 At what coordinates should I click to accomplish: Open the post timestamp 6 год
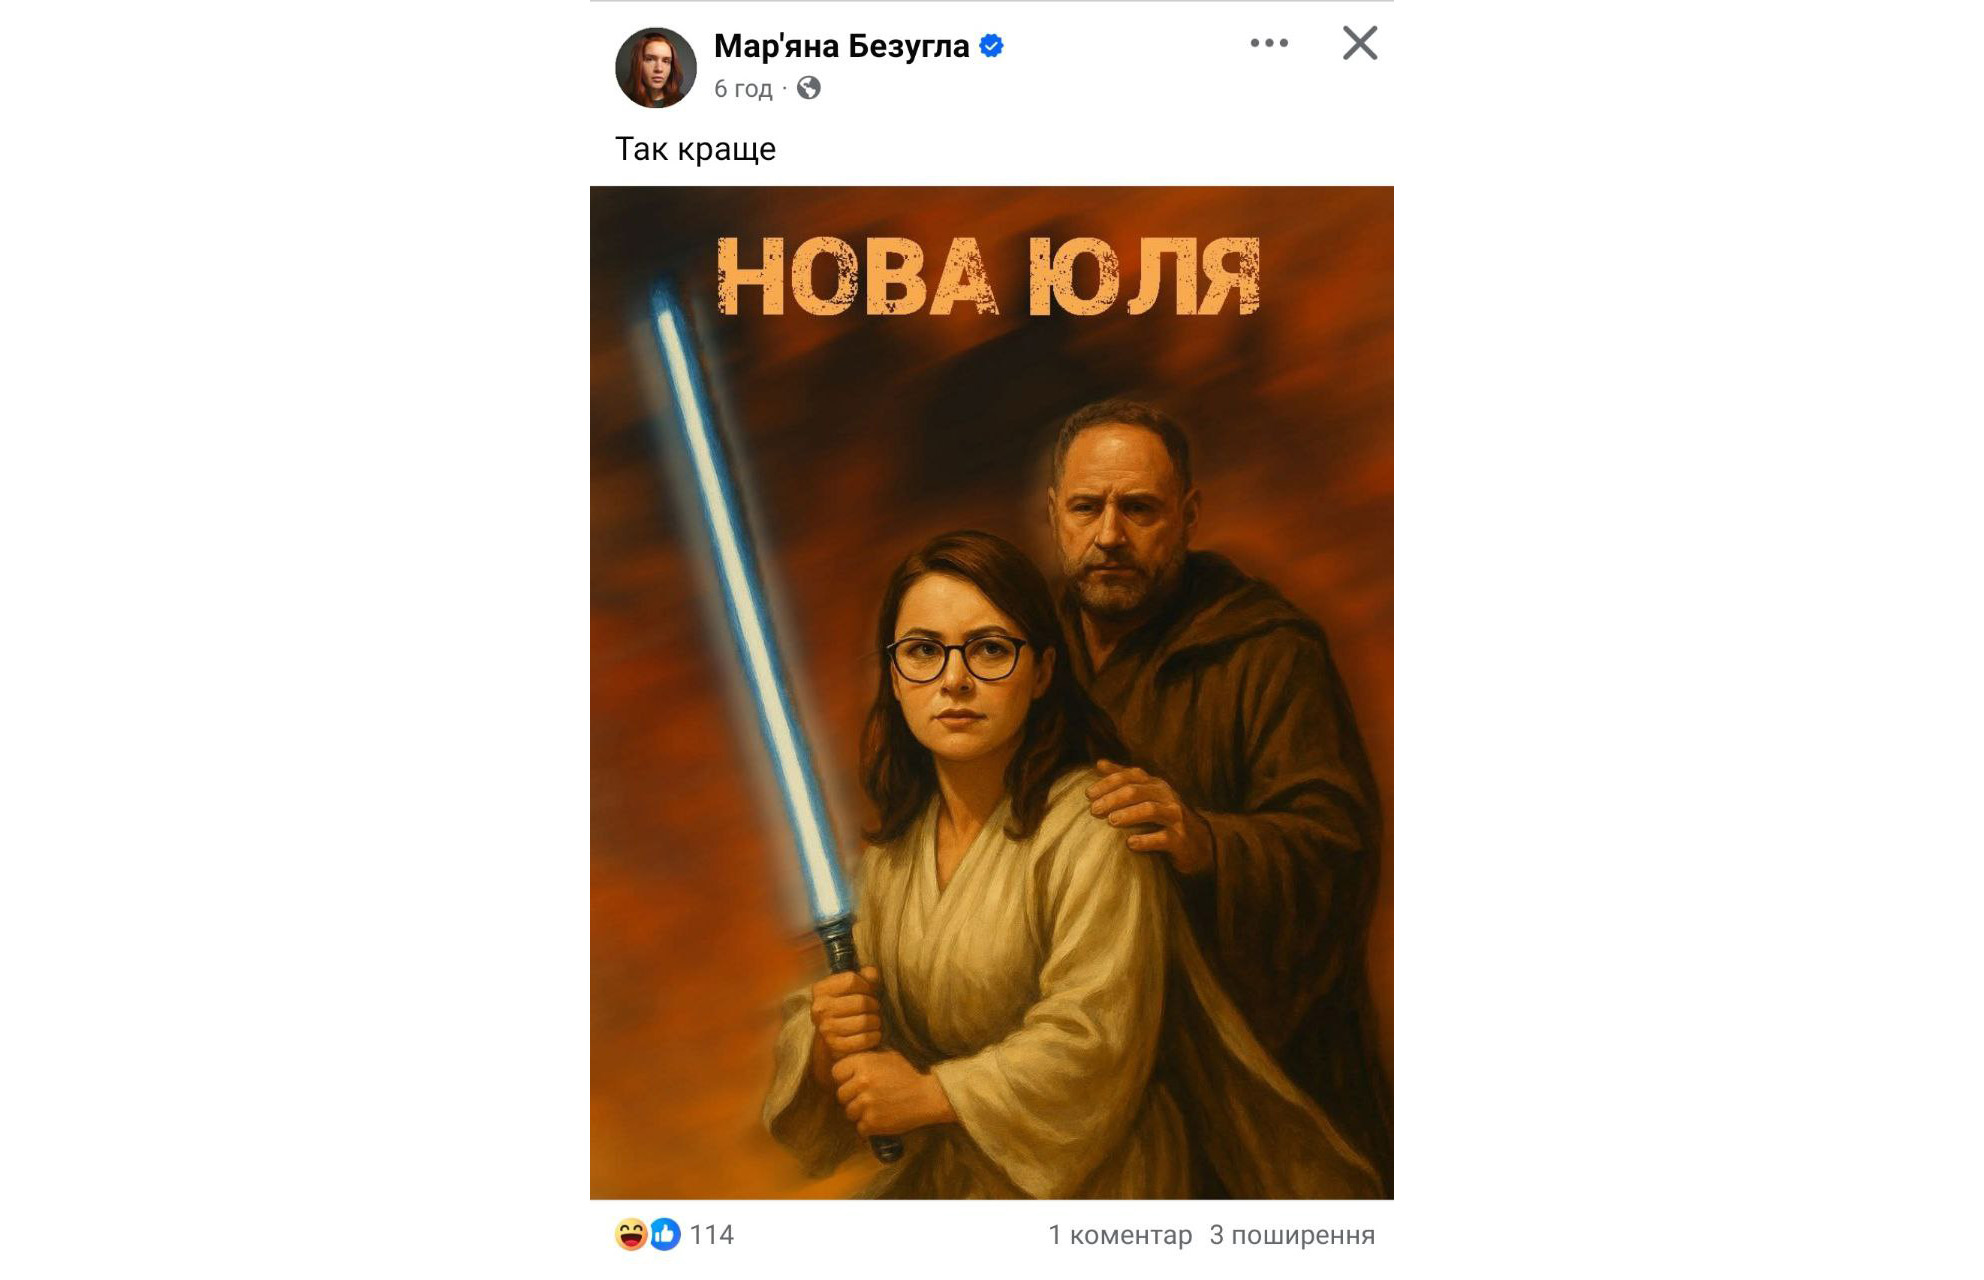tap(743, 89)
